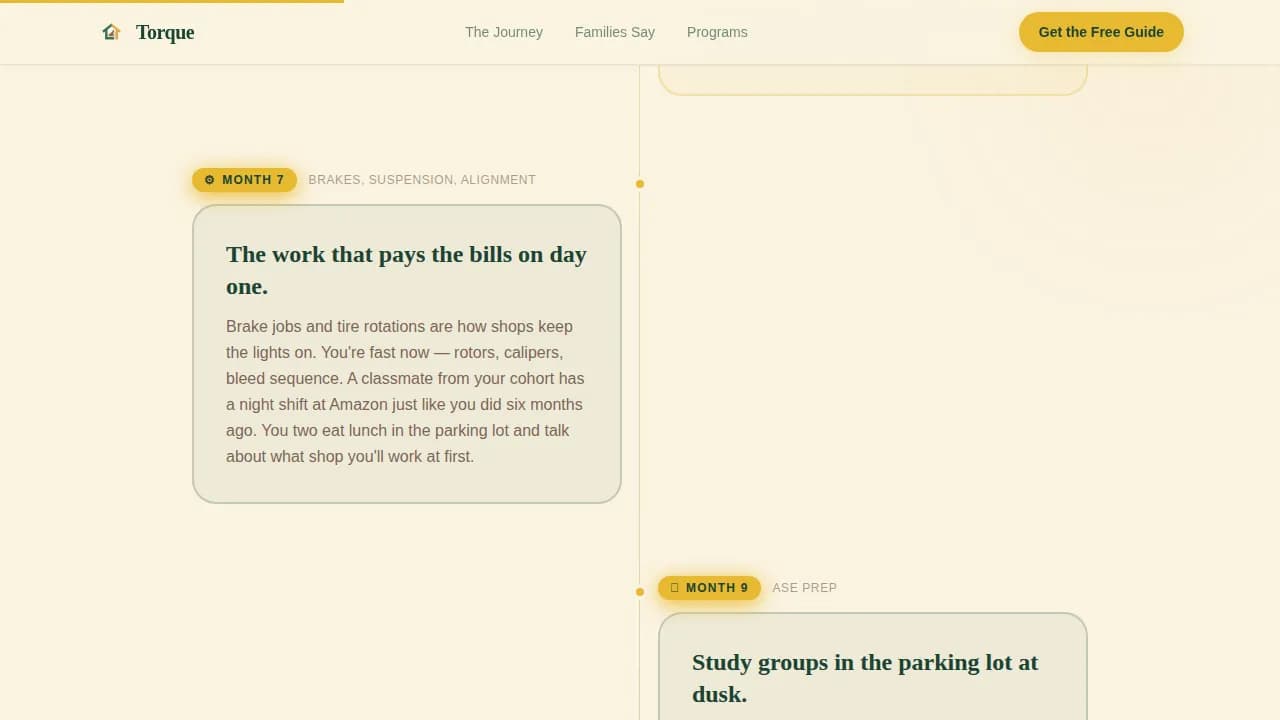Image resolution: width=1280 pixels, height=720 pixels.
Task: Click the Torque brand name
Action: [165, 32]
